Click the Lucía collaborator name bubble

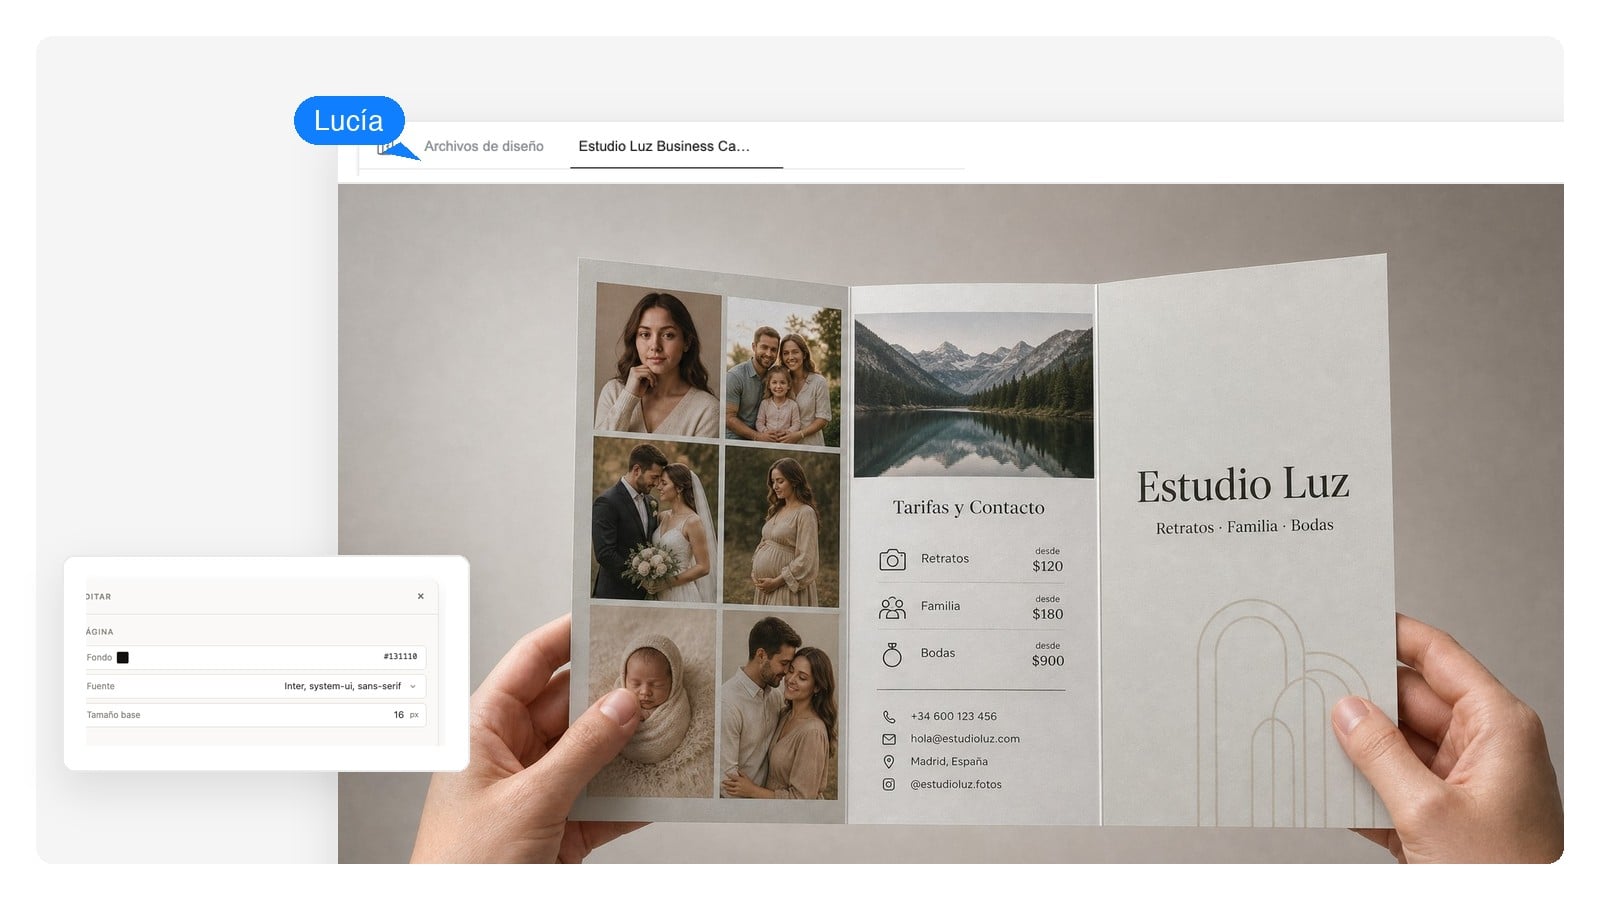(349, 121)
